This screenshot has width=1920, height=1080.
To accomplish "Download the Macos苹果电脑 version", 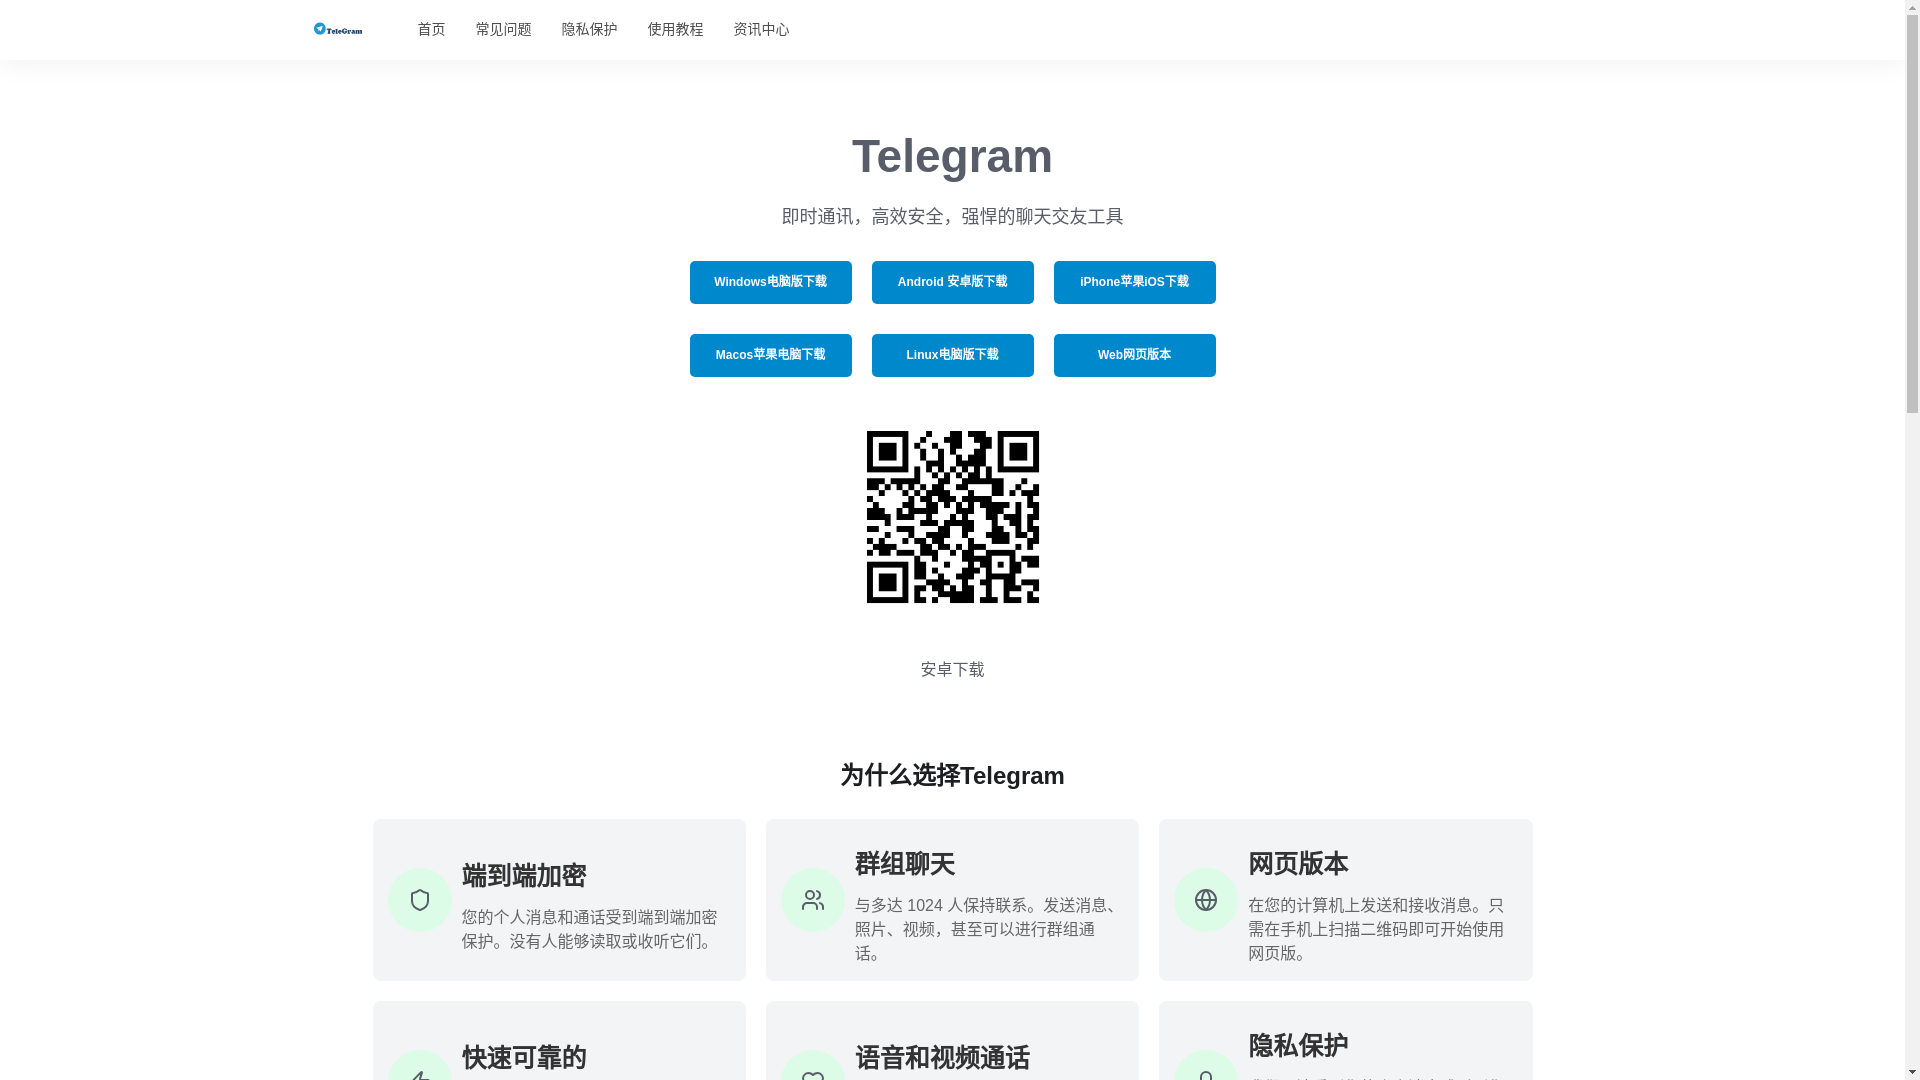I will tap(770, 355).
